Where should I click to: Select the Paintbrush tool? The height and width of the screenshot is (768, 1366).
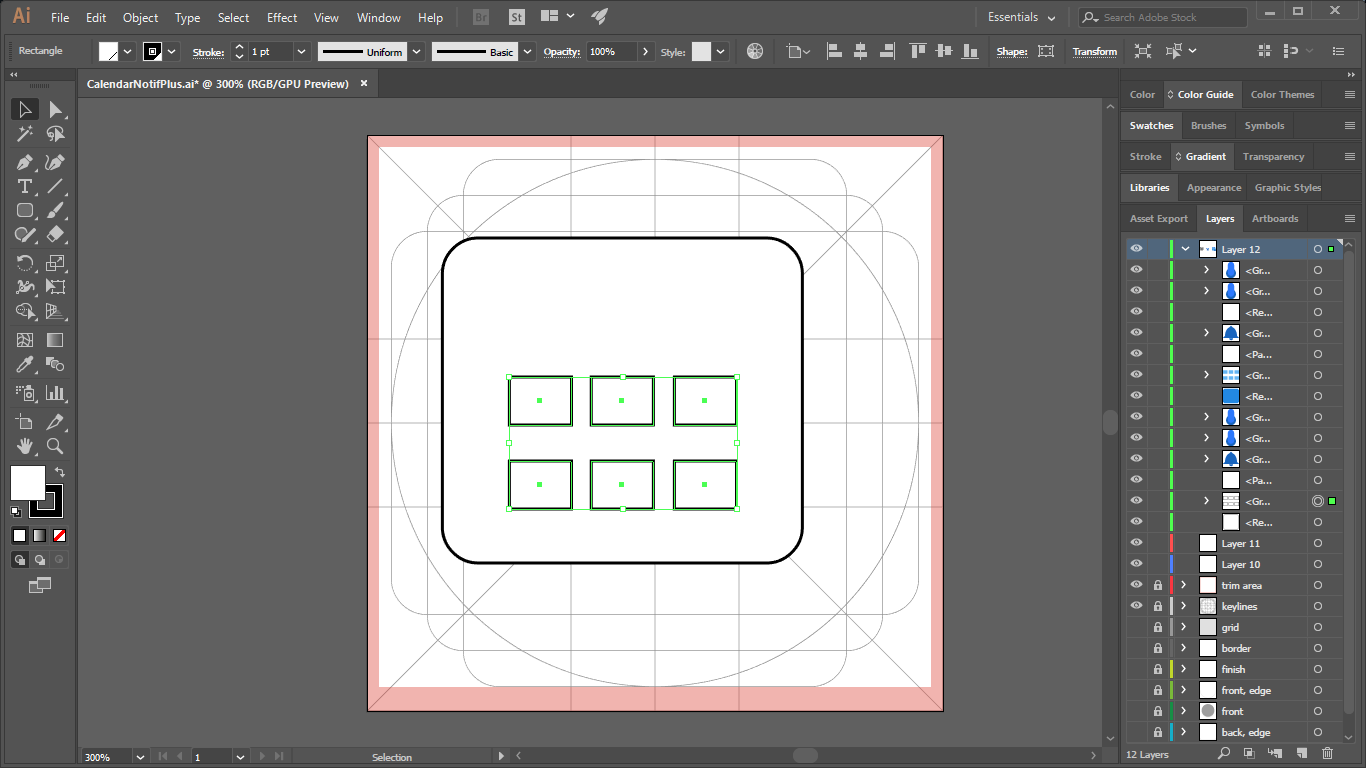pyautogui.click(x=56, y=211)
